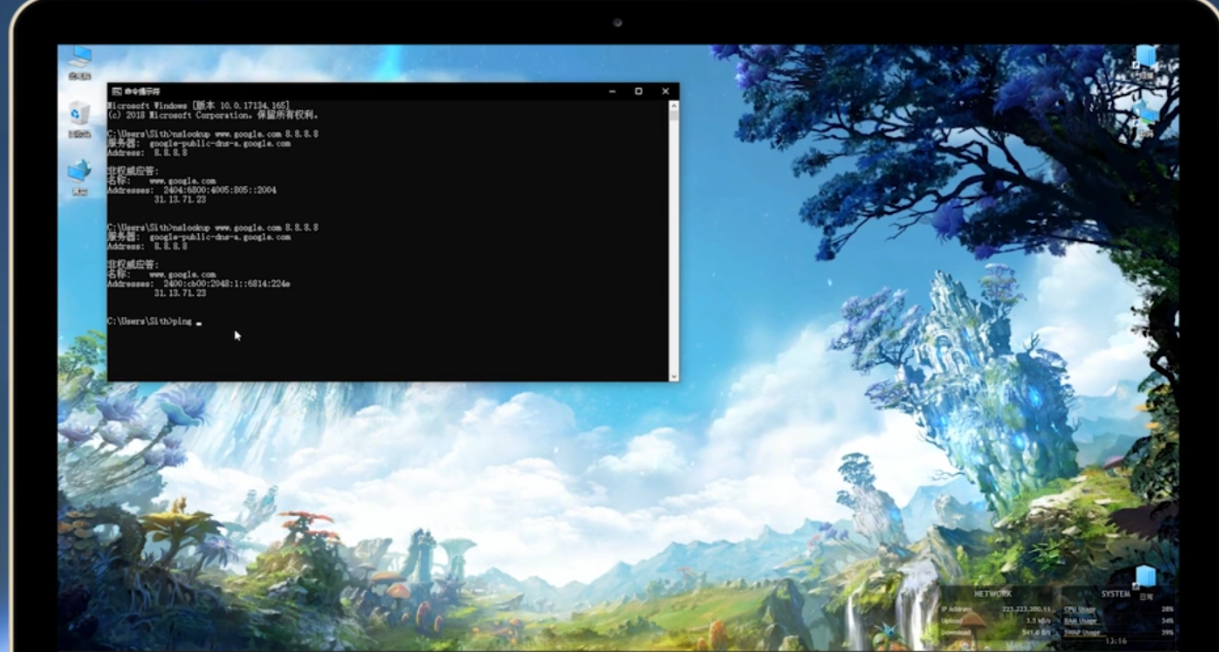The width and height of the screenshot is (1219, 652).
Task: Close the Command Prompt window
Action: 665,91
